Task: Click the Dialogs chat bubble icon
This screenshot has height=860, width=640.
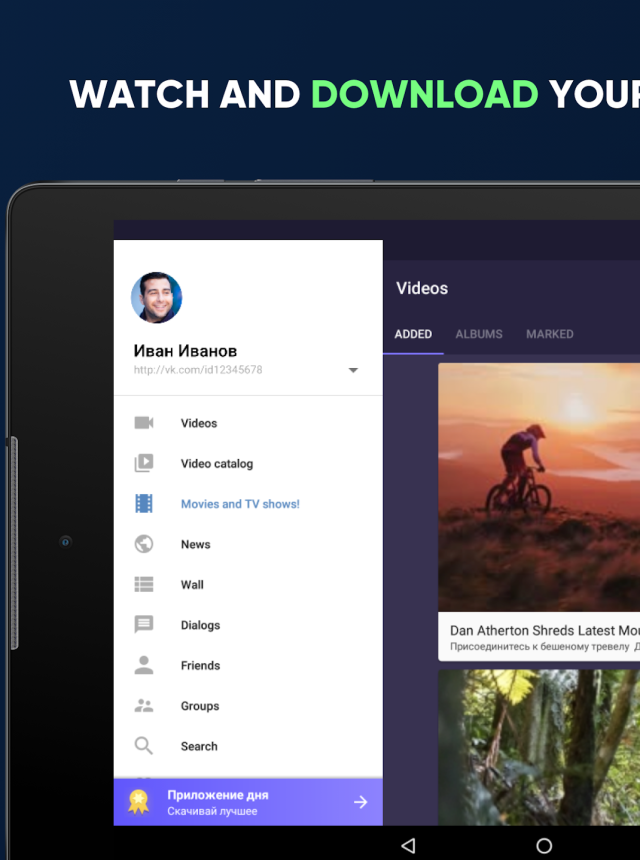Action: coord(144,625)
